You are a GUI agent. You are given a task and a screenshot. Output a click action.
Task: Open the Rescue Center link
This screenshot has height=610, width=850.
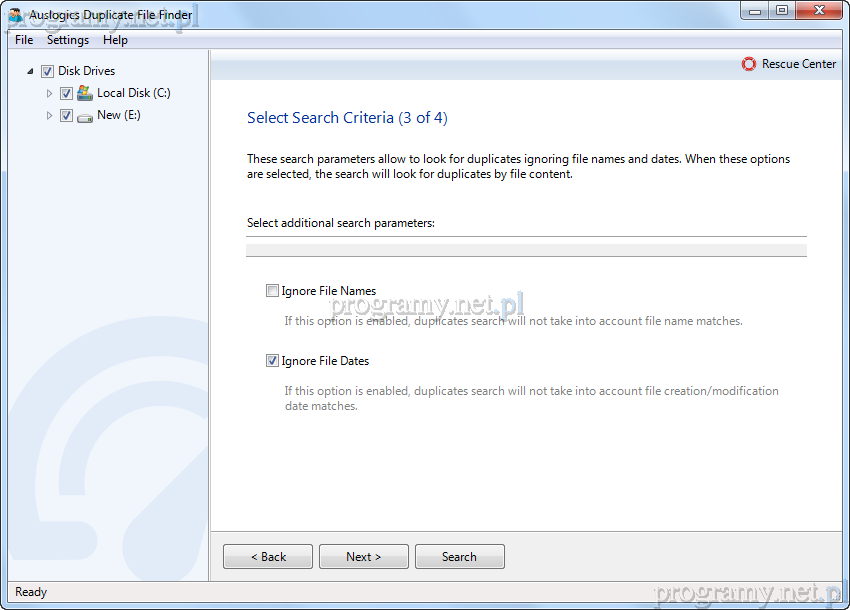click(x=798, y=64)
